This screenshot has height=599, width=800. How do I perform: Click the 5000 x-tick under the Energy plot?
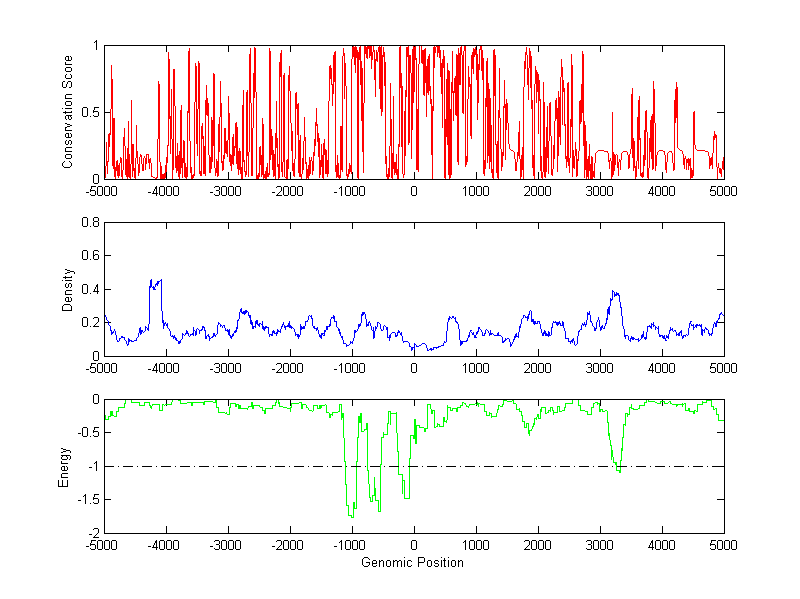(723, 545)
